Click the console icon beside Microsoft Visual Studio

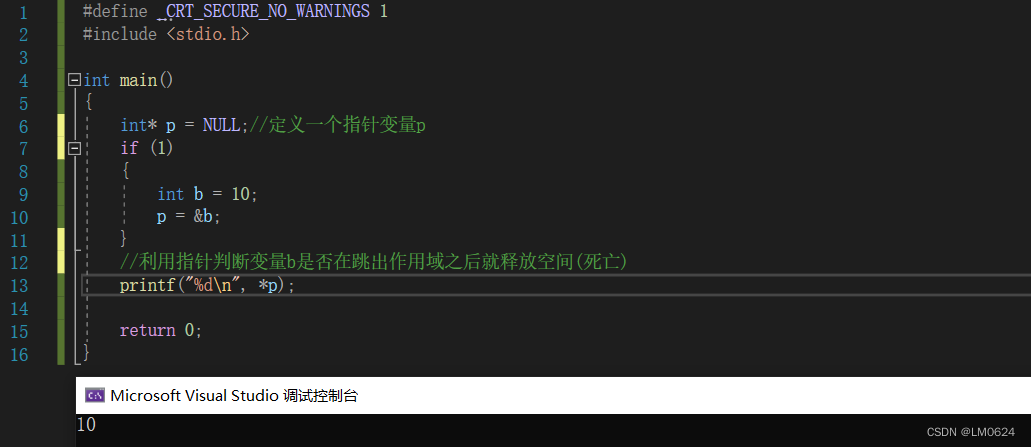point(95,395)
